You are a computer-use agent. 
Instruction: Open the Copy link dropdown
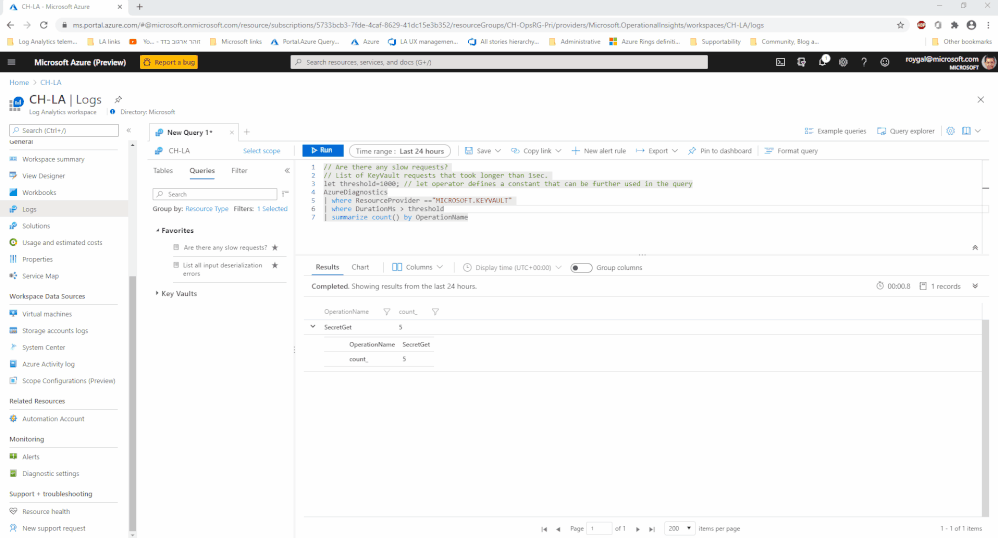pyautogui.click(x=537, y=151)
